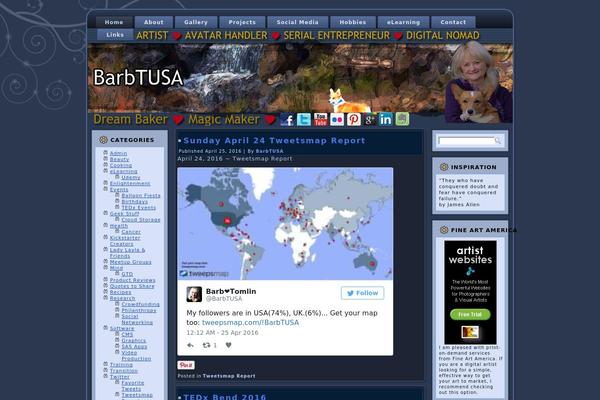
Task: Open the Projects tab
Action: [242, 22]
